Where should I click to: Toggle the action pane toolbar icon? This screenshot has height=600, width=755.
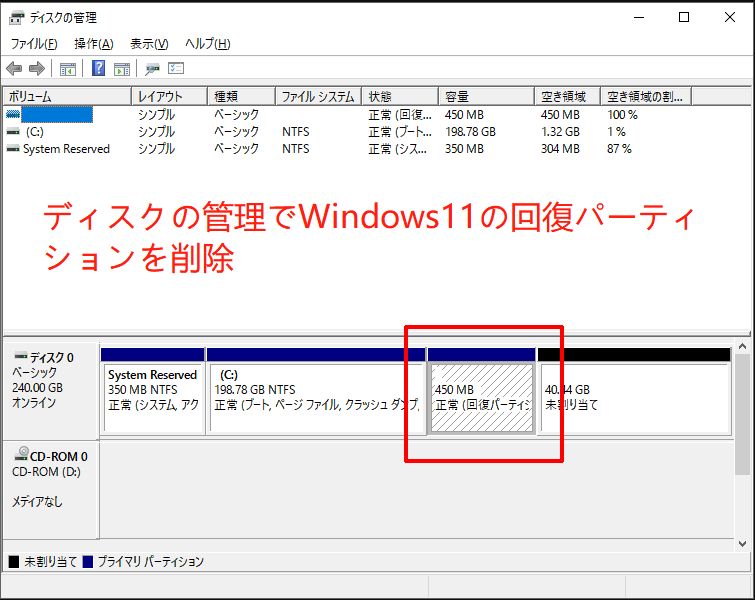[x=122, y=69]
